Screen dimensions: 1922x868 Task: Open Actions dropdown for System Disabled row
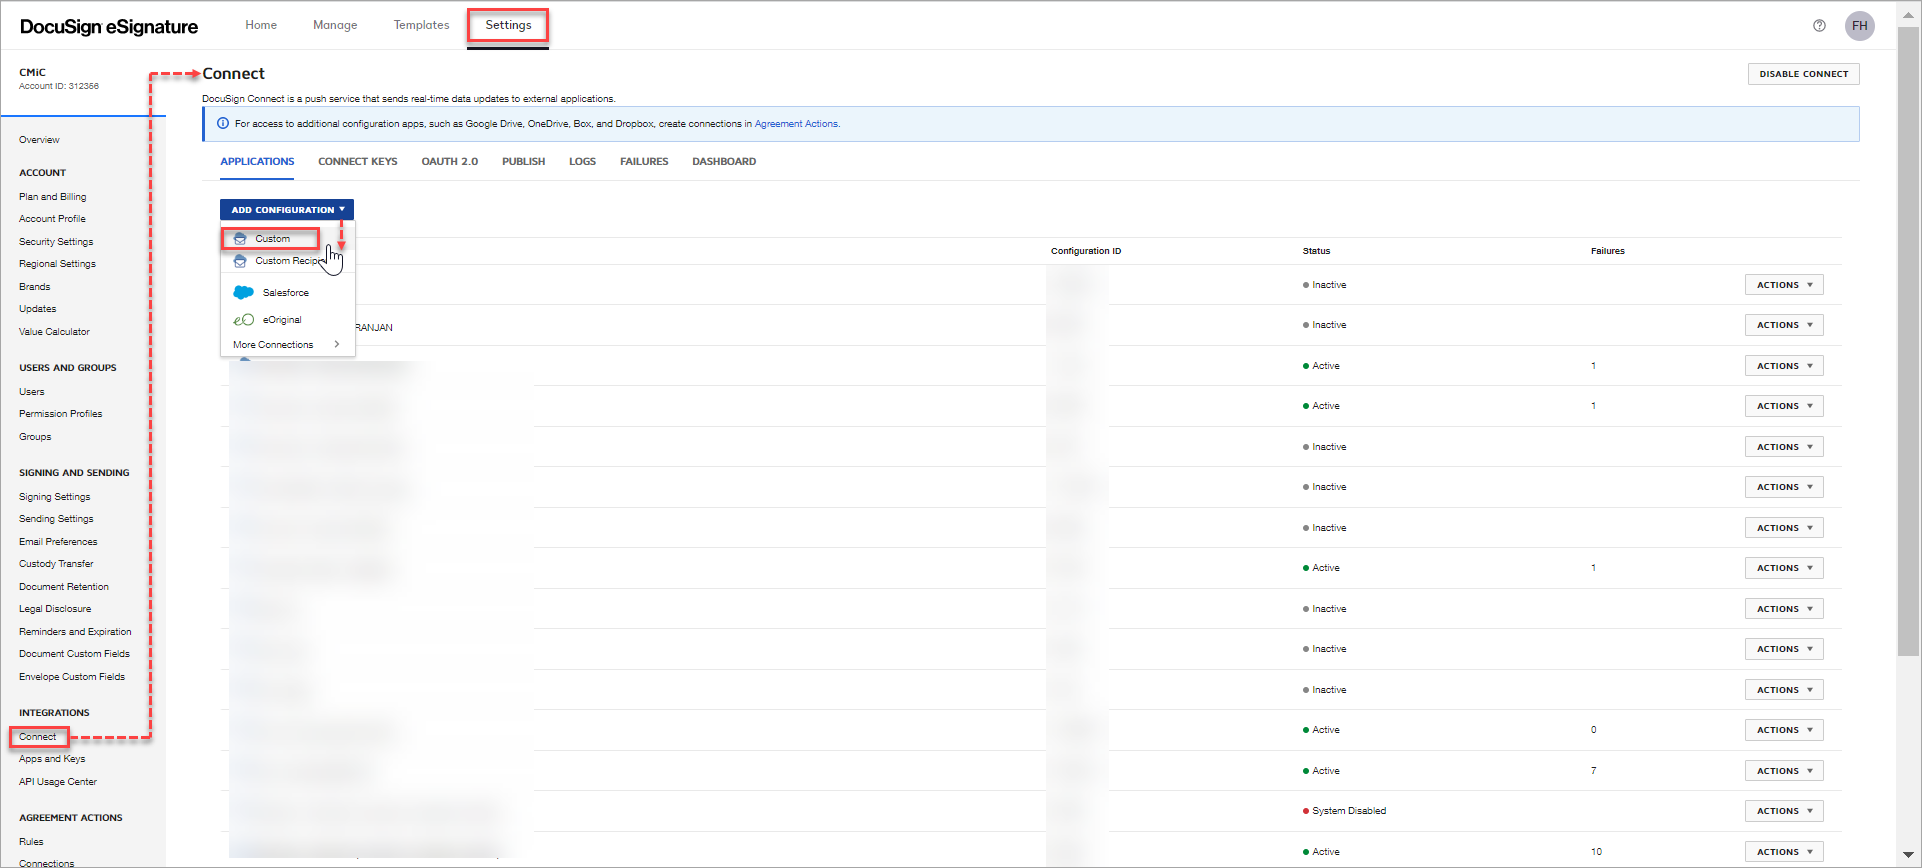coord(1784,811)
